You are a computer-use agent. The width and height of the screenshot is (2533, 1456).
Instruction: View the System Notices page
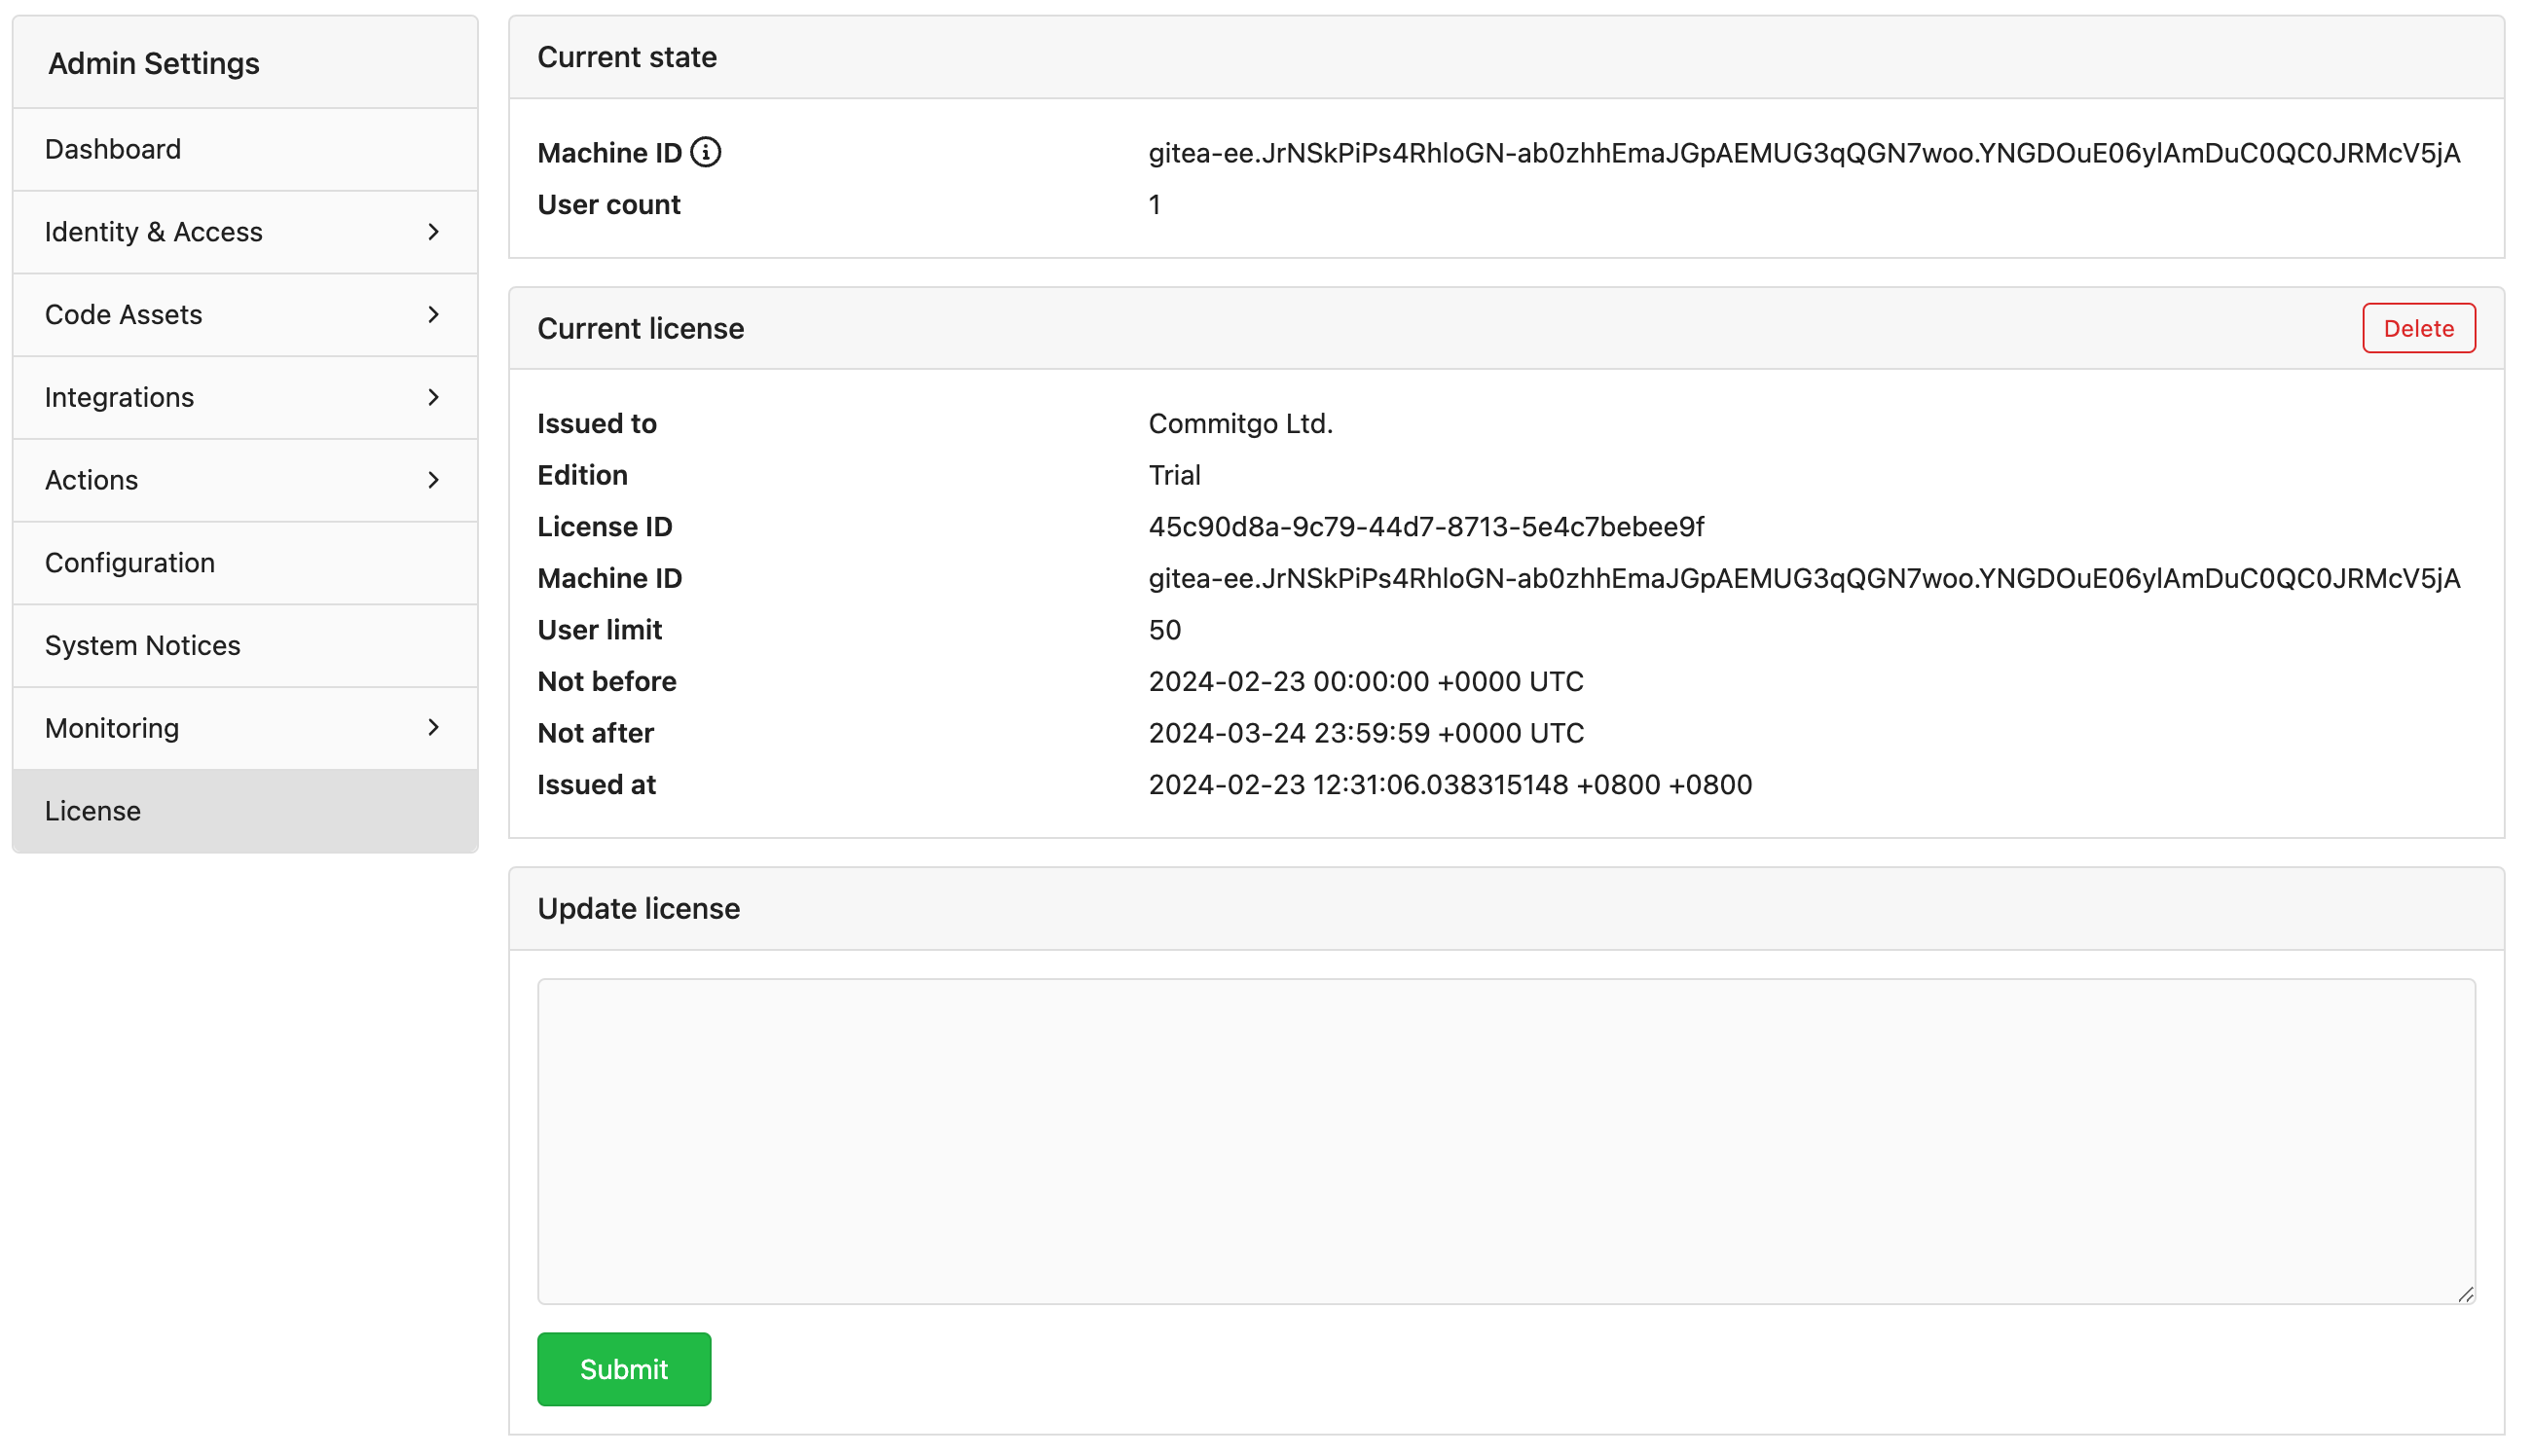click(x=141, y=645)
